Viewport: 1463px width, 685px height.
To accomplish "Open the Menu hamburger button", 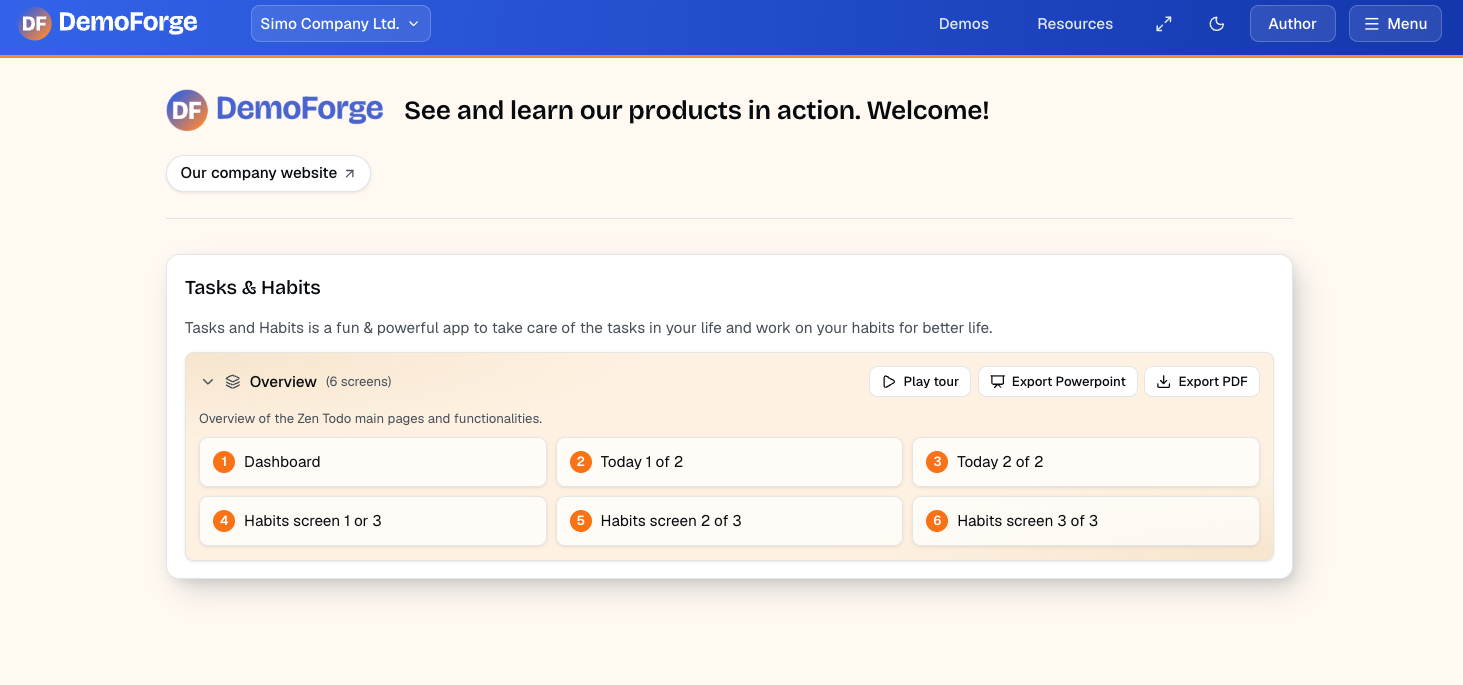I will click(x=1395, y=24).
